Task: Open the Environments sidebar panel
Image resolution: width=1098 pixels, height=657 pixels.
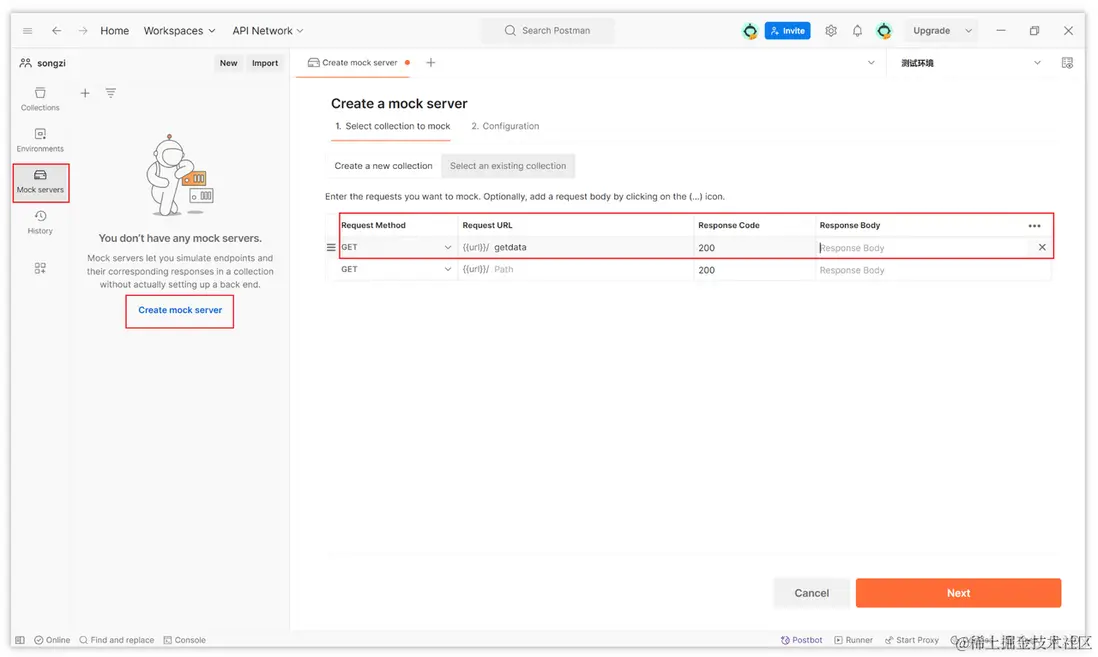Action: (x=40, y=139)
